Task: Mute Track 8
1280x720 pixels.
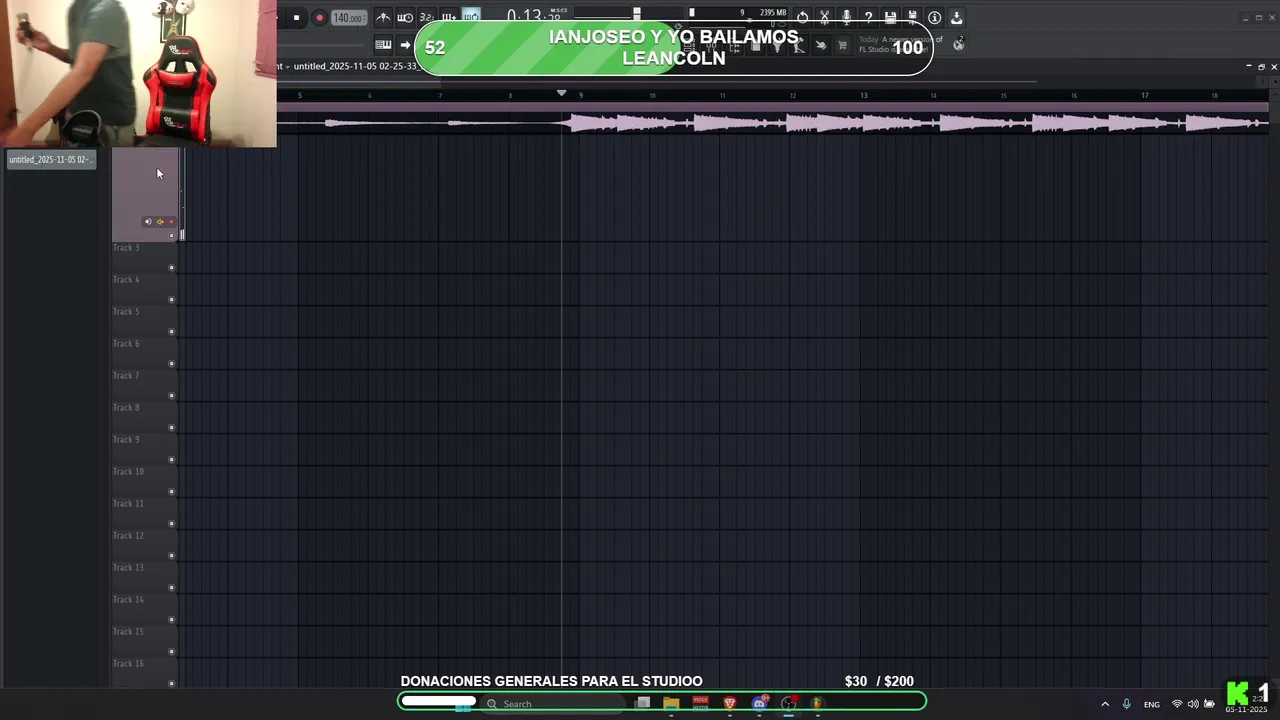Action: pyautogui.click(x=171, y=428)
